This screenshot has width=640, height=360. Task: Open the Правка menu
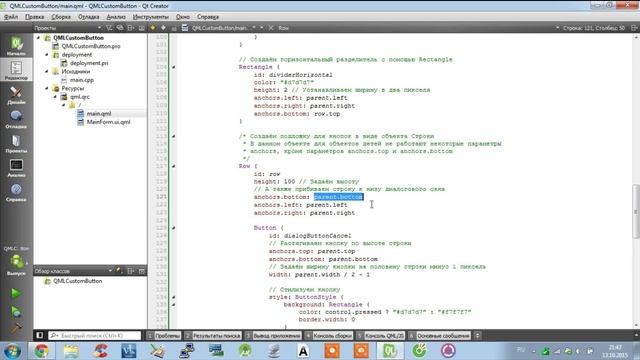tap(34, 17)
